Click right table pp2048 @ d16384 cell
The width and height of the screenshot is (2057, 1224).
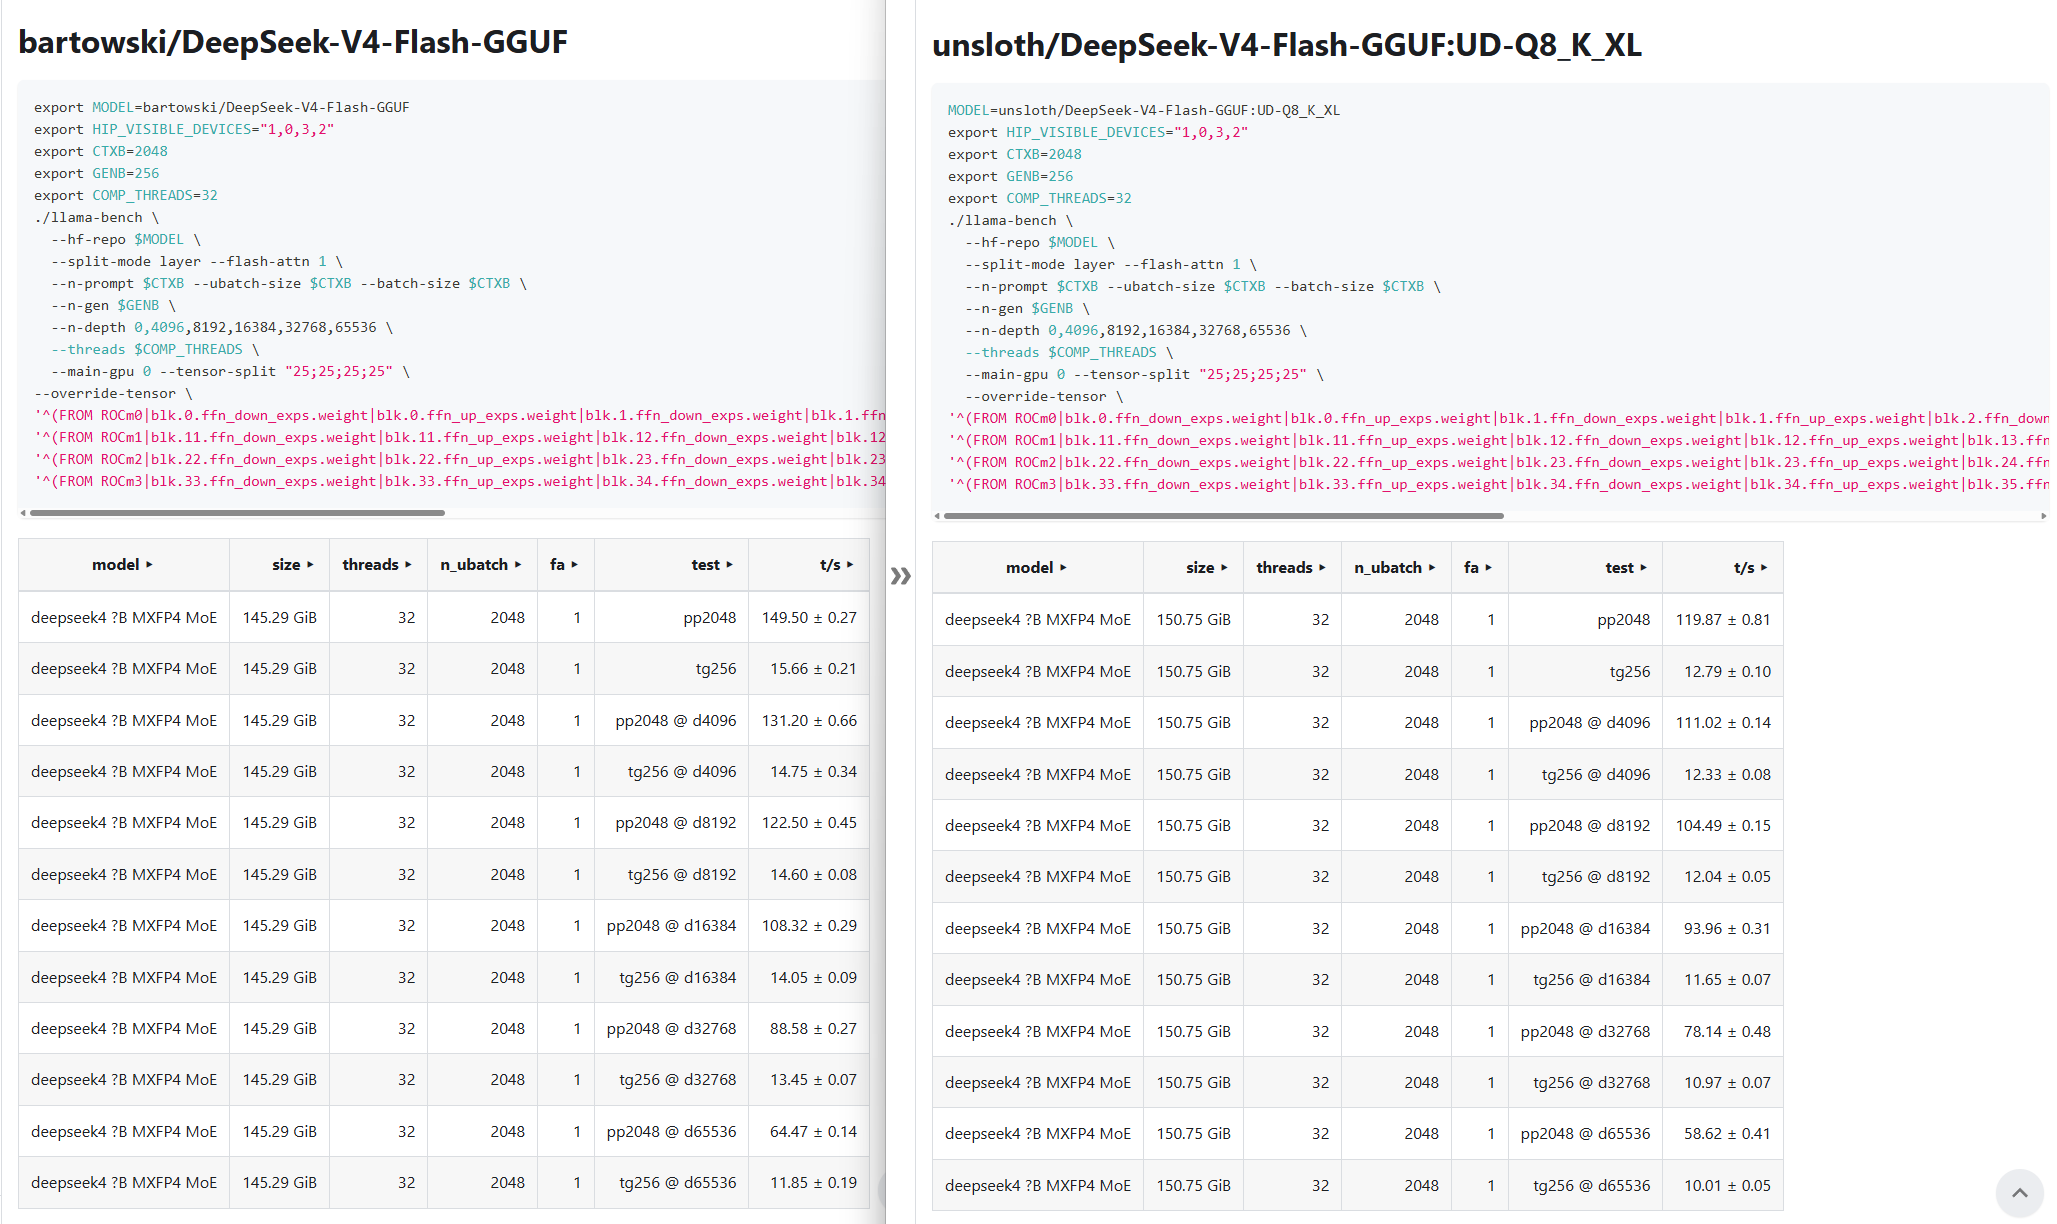1586,929
